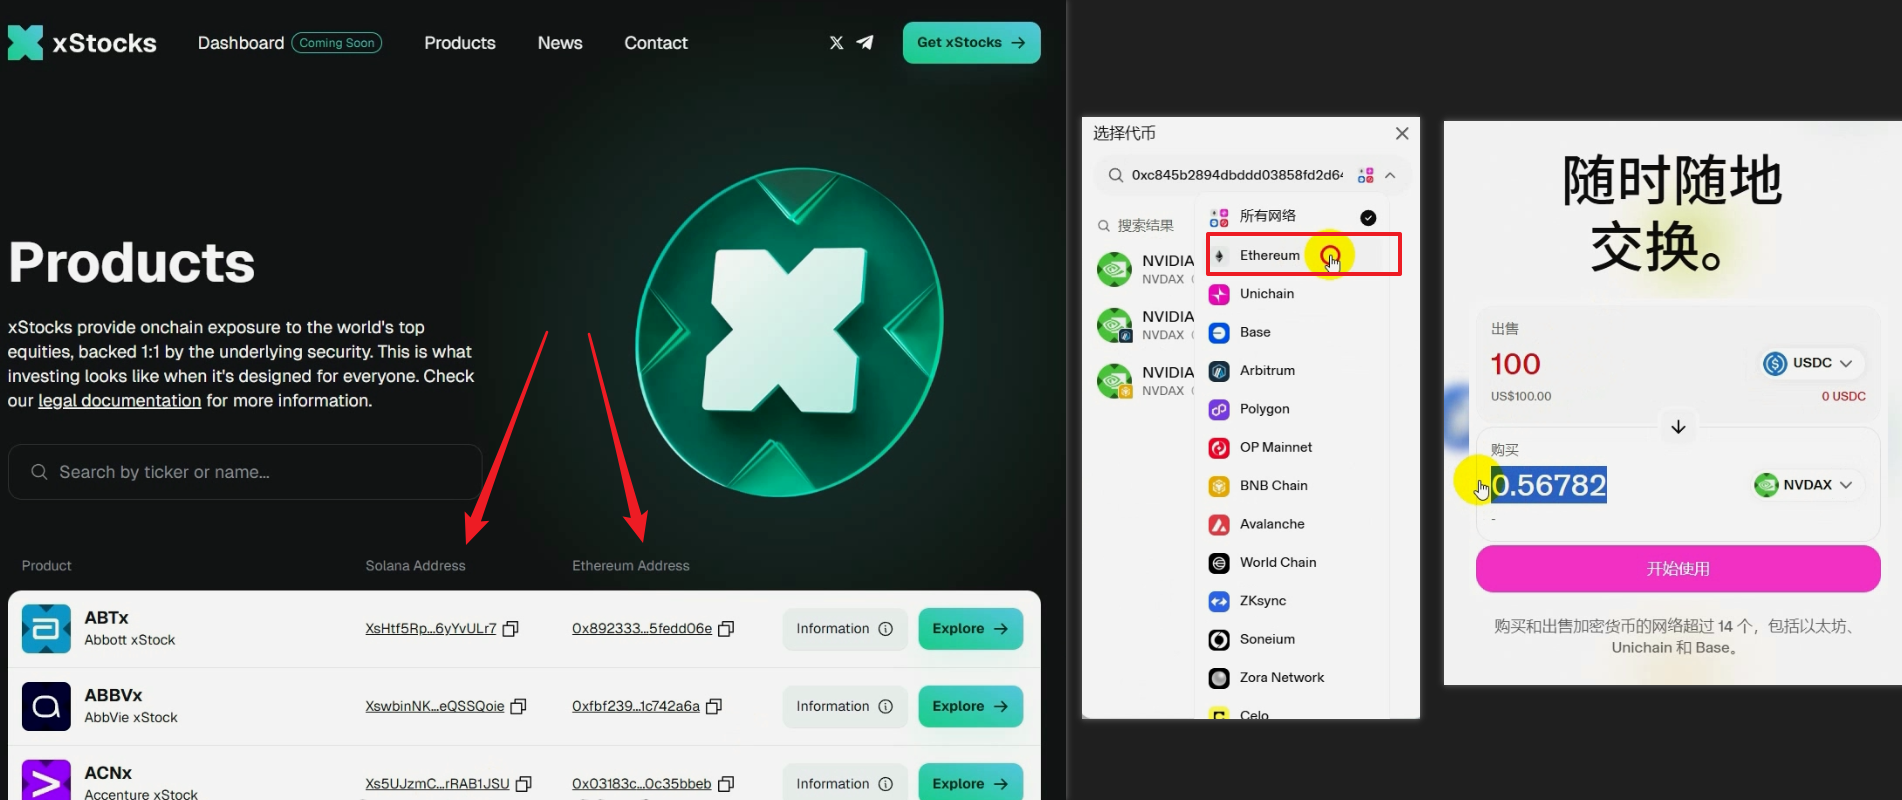This screenshot has width=1902, height=800.
Task: Click Information button for ACNx
Action: (844, 783)
